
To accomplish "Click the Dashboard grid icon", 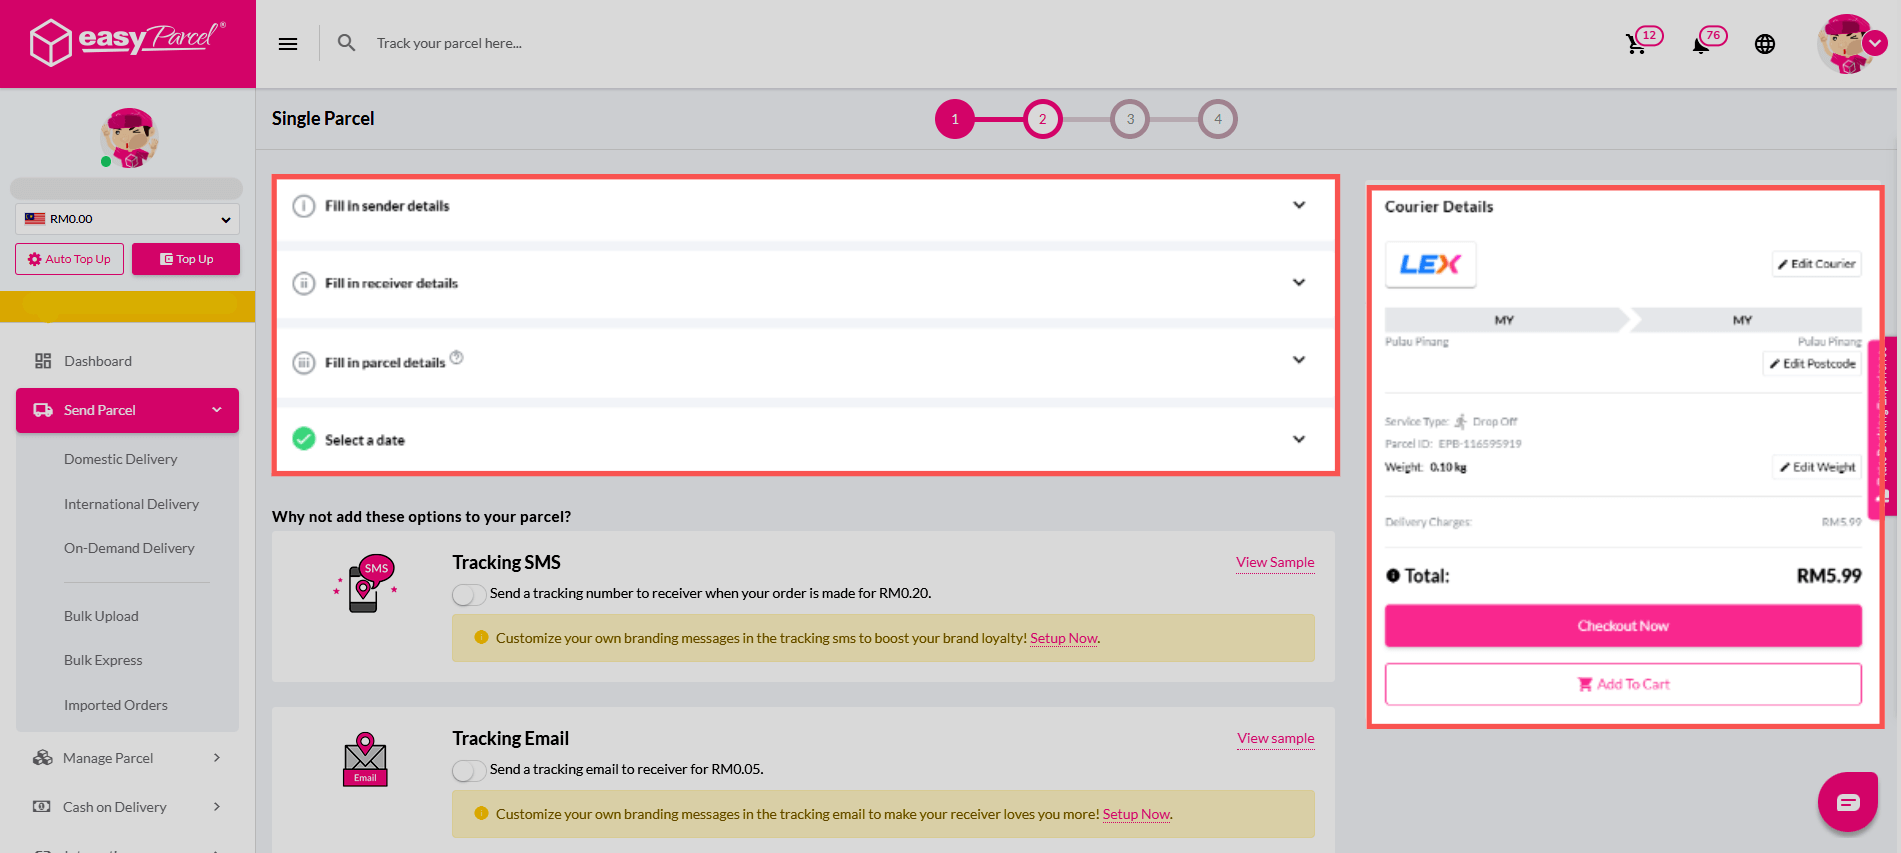I will [x=43, y=361].
